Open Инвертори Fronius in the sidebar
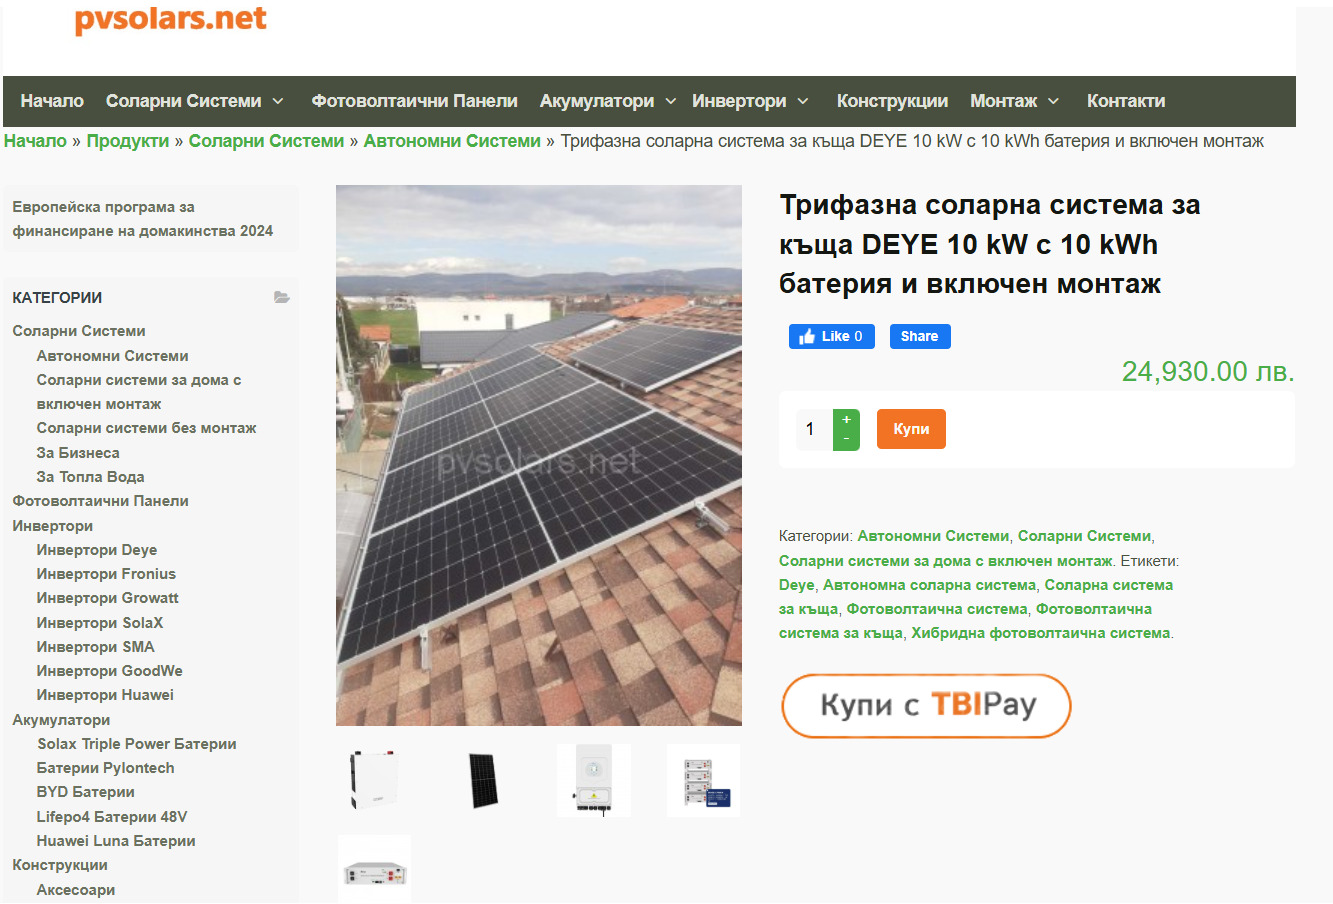 point(104,573)
